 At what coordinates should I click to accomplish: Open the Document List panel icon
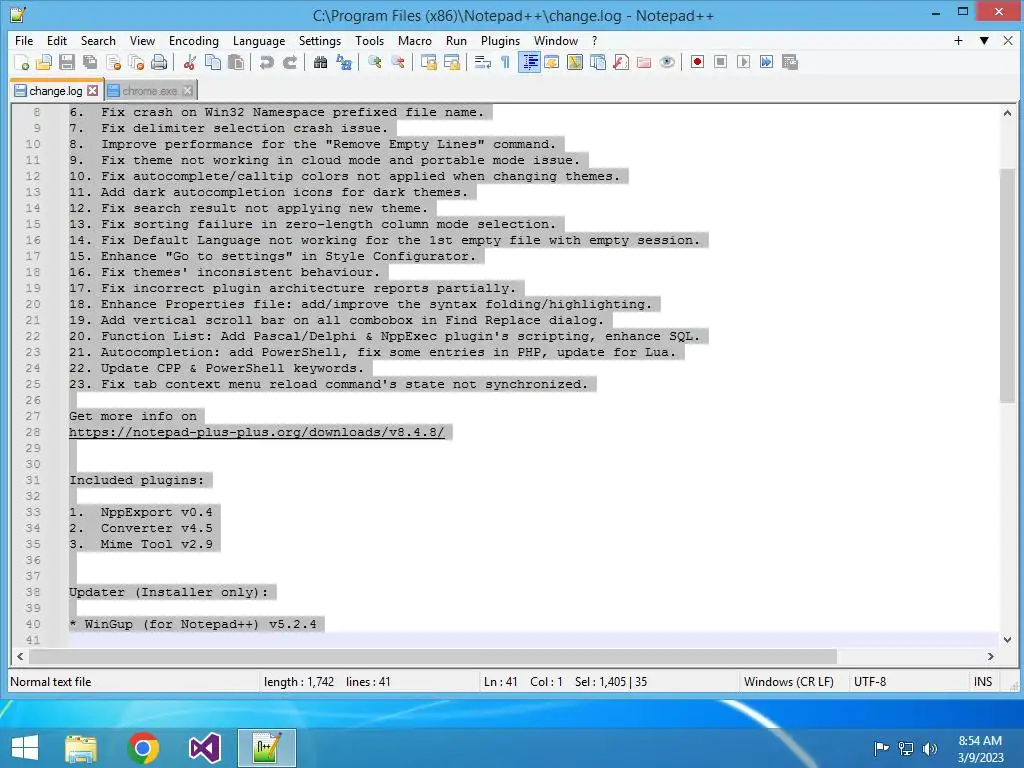coord(598,62)
